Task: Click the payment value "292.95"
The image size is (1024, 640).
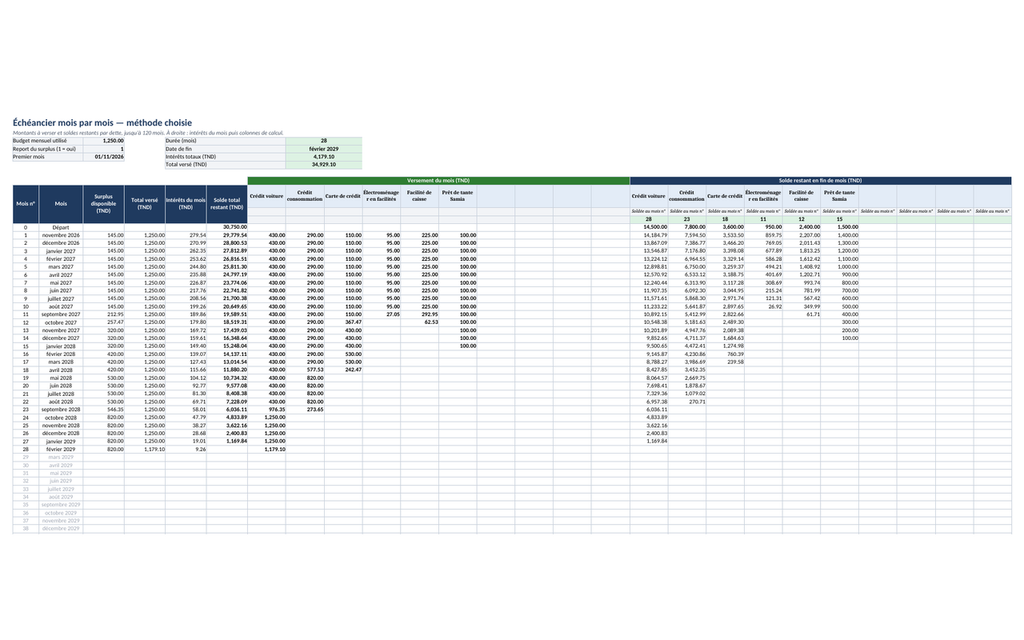Action: click(x=429, y=314)
